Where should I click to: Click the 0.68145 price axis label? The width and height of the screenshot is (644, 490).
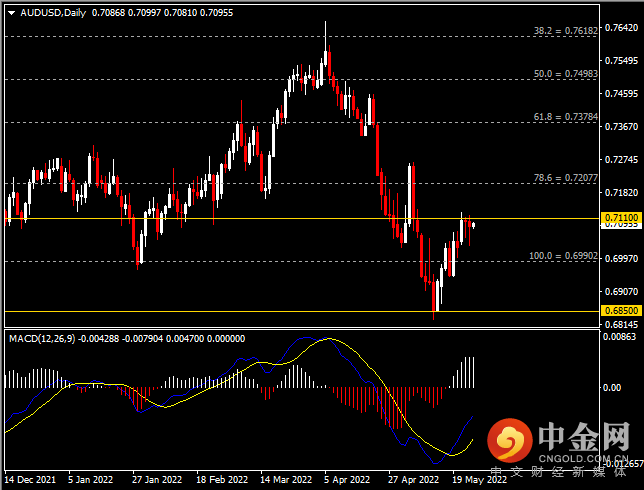tap(621, 324)
